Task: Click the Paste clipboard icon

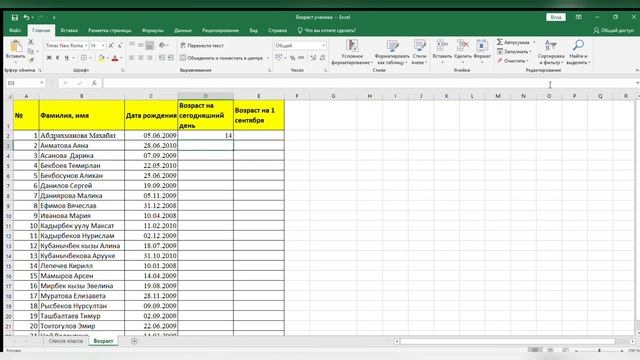Action: point(16,47)
